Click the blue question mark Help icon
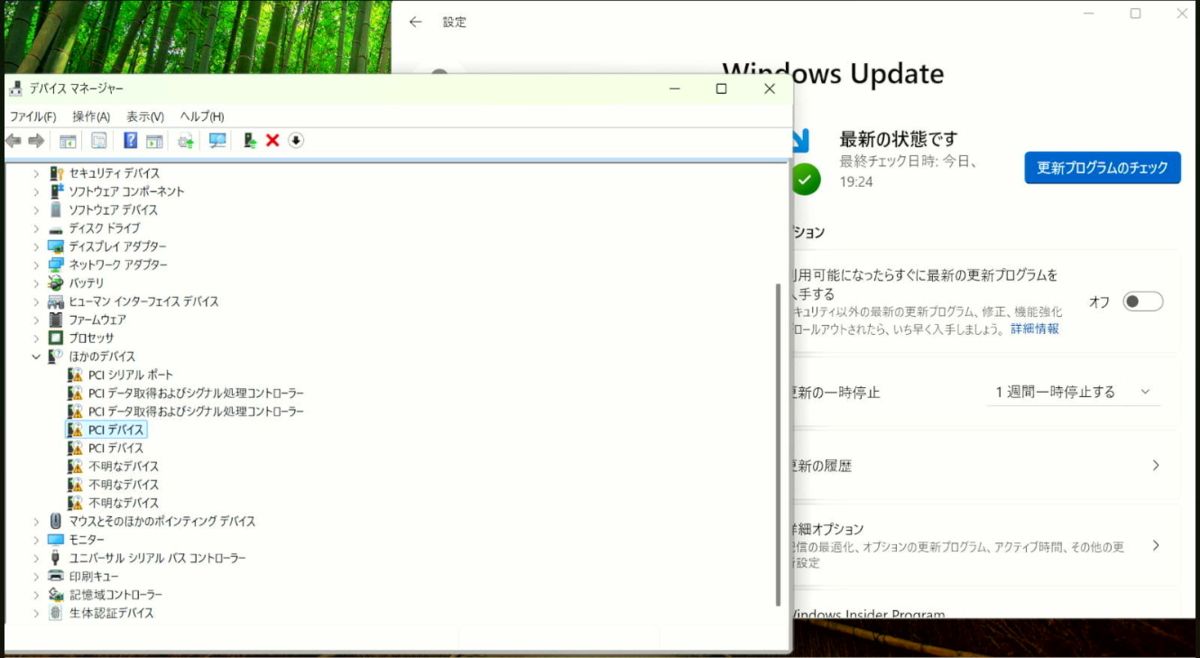 coord(130,141)
